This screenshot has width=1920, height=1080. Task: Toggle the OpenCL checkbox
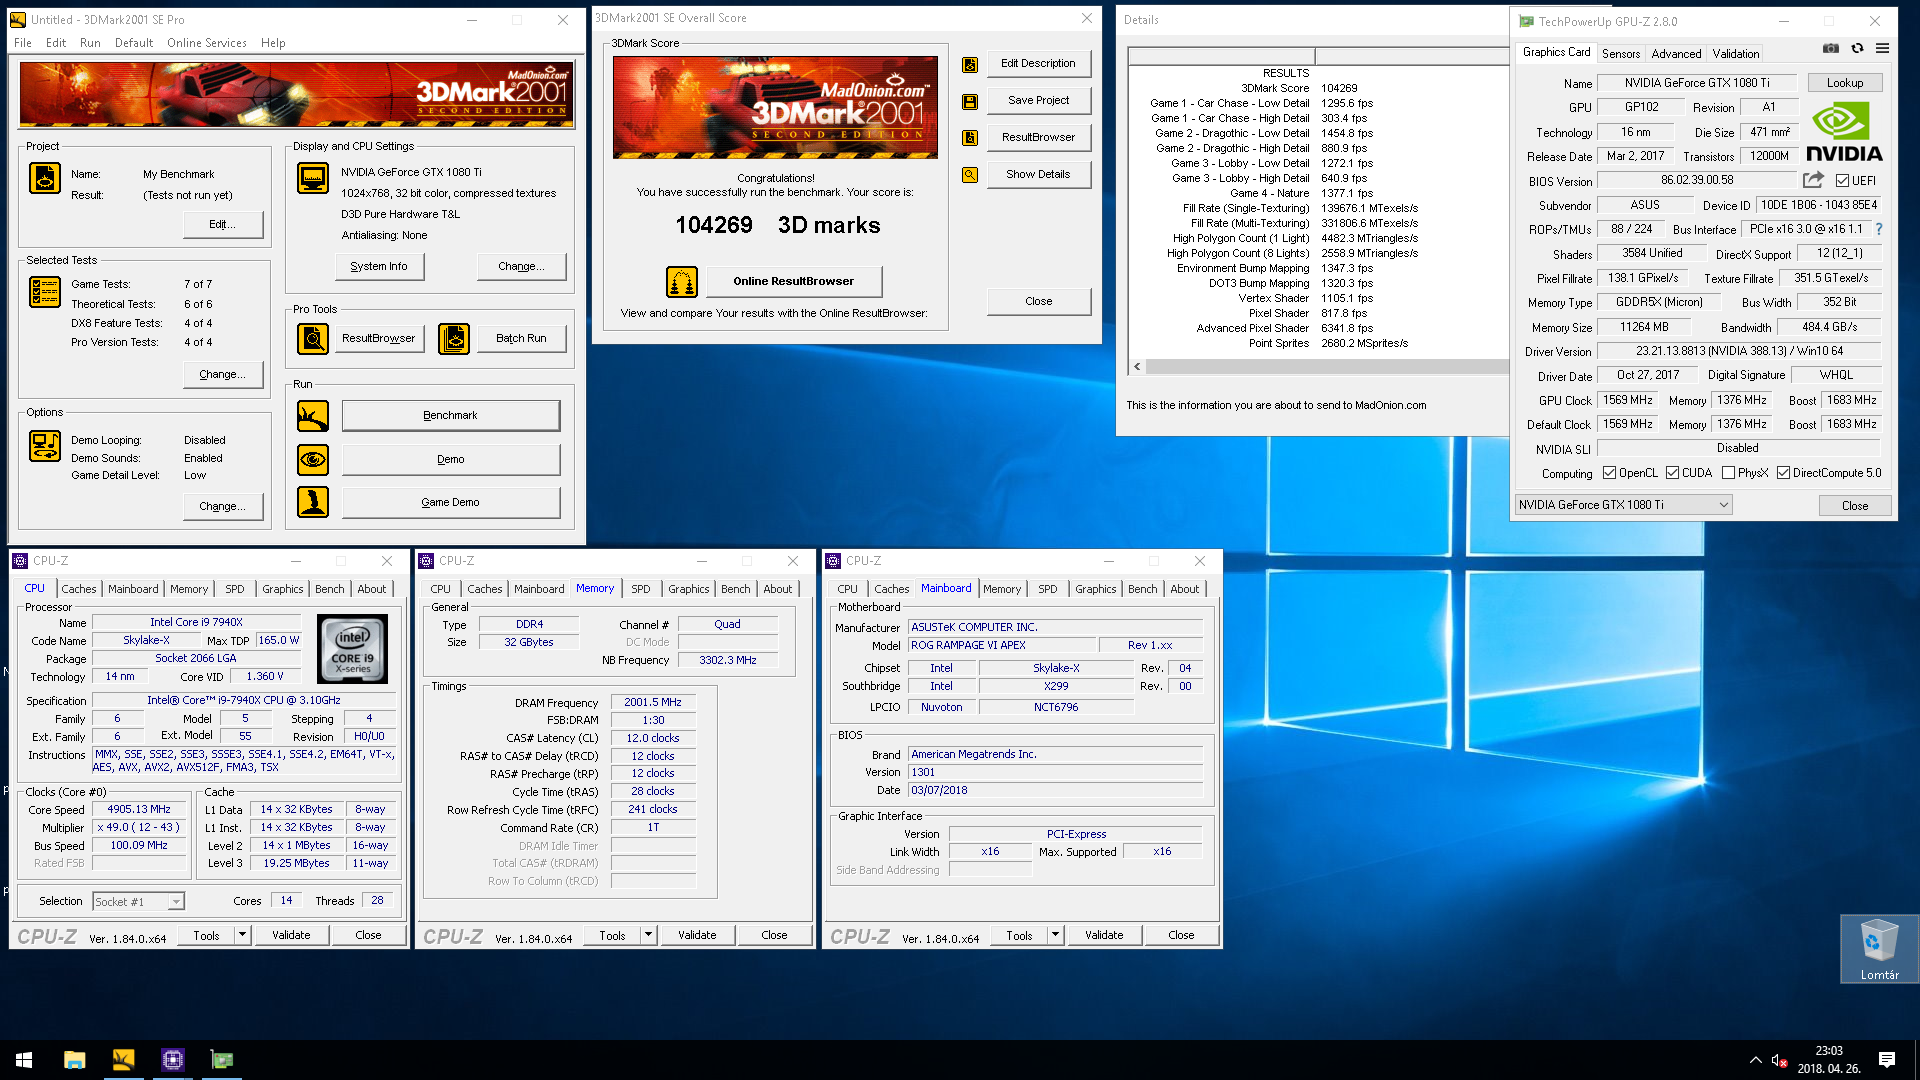[1609, 473]
